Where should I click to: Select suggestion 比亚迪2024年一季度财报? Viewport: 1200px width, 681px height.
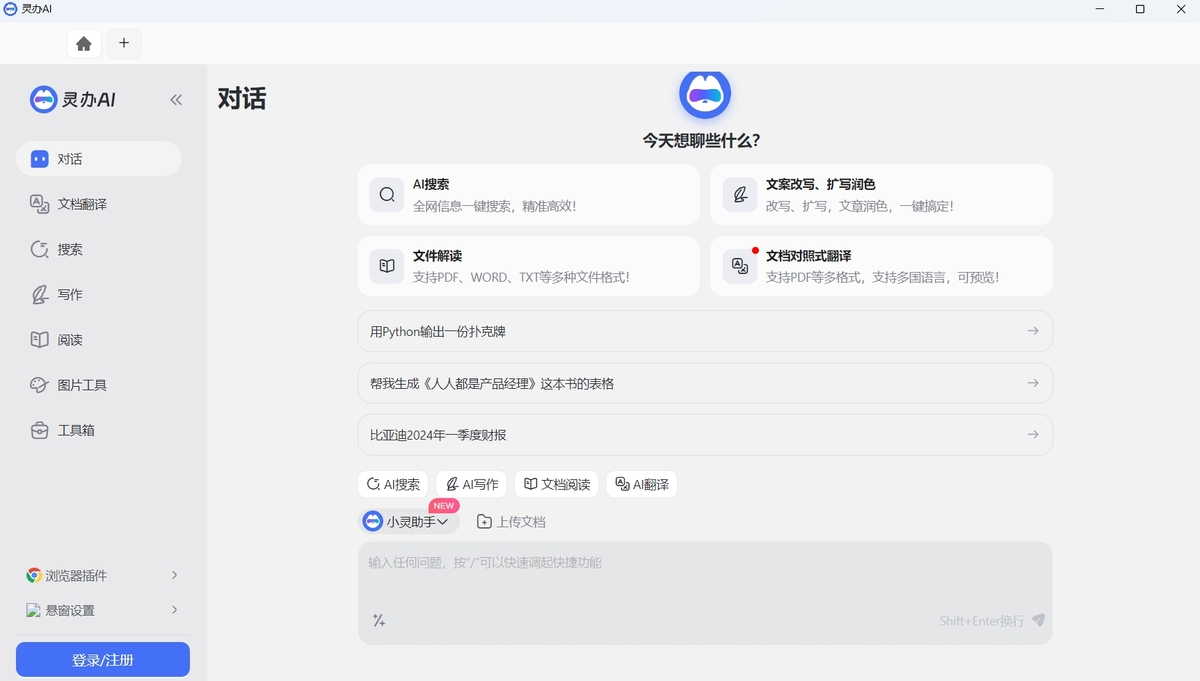[x=705, y=435]
